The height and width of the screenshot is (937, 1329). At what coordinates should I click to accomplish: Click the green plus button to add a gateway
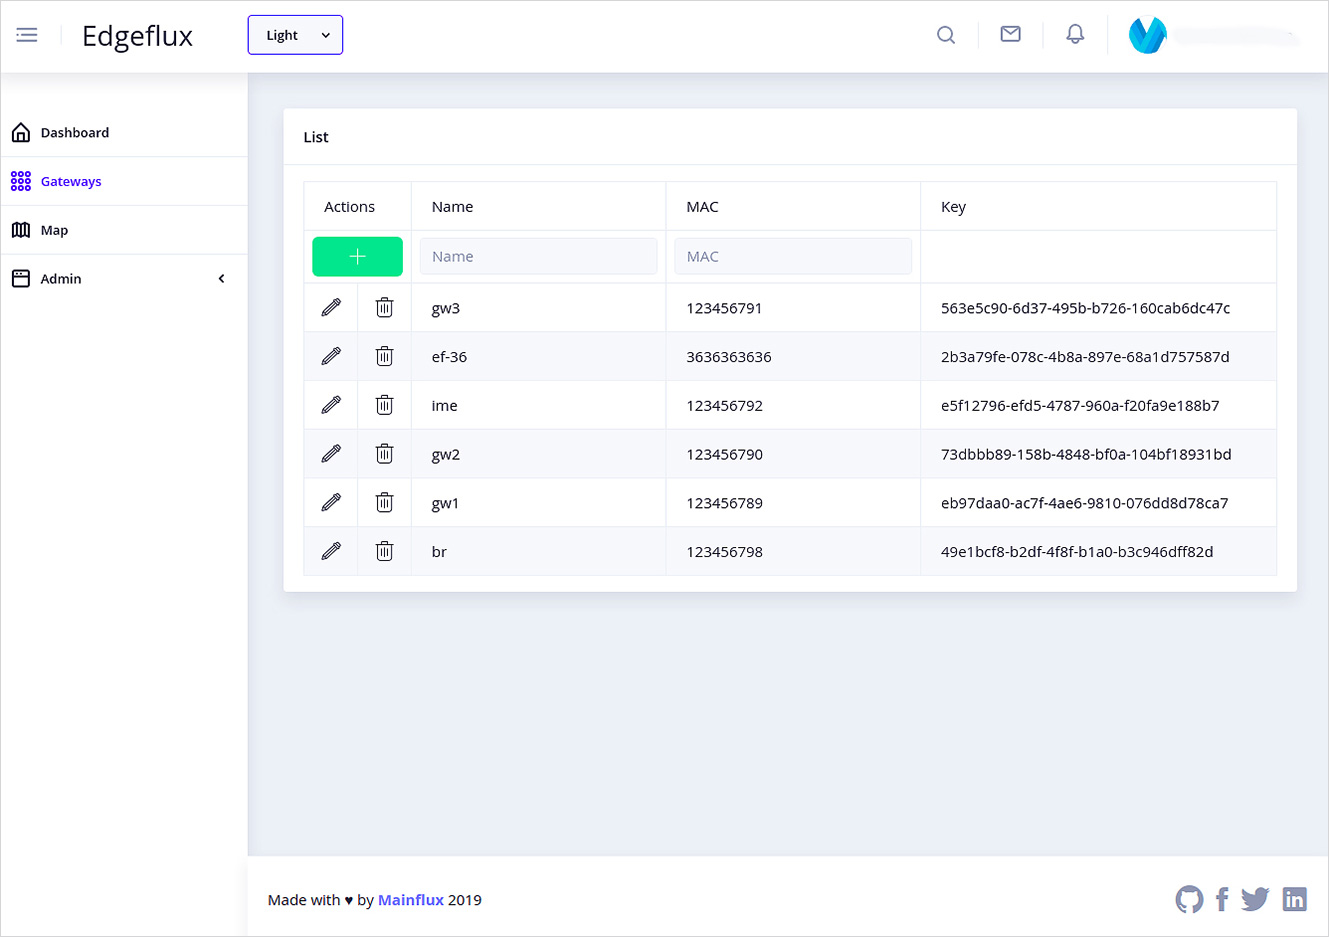(357, 256)
